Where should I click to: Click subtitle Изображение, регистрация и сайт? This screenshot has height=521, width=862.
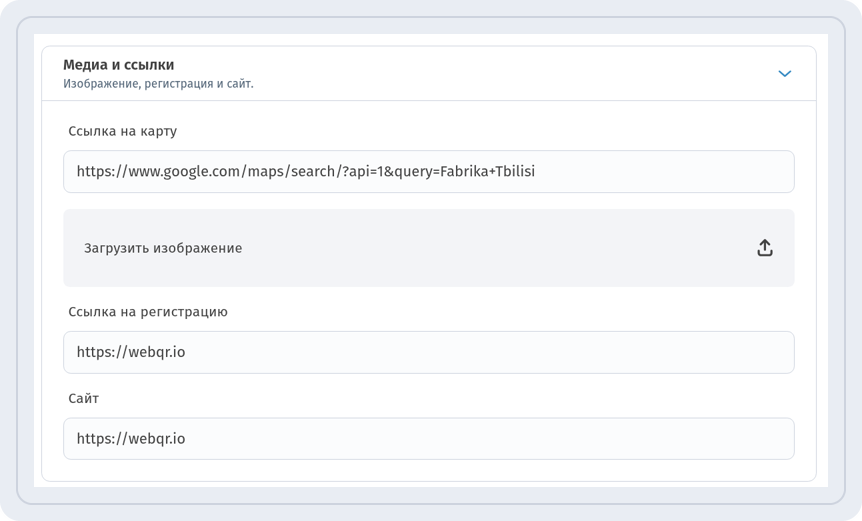click(158, 84)
